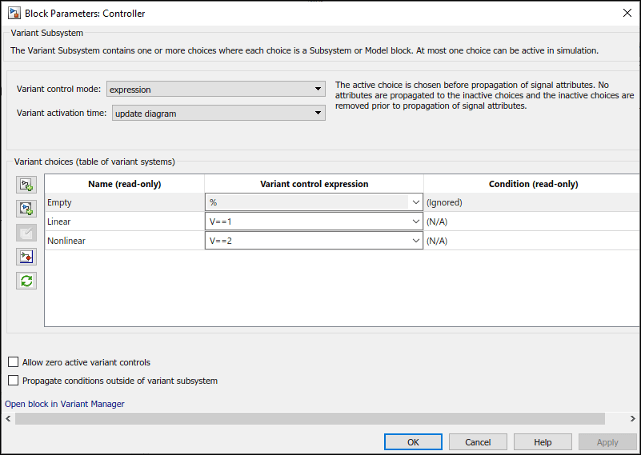Select the Nonlinear variant name cell
Screen dimensions: 641x455
pyautogui.click(x=124, y=240)
